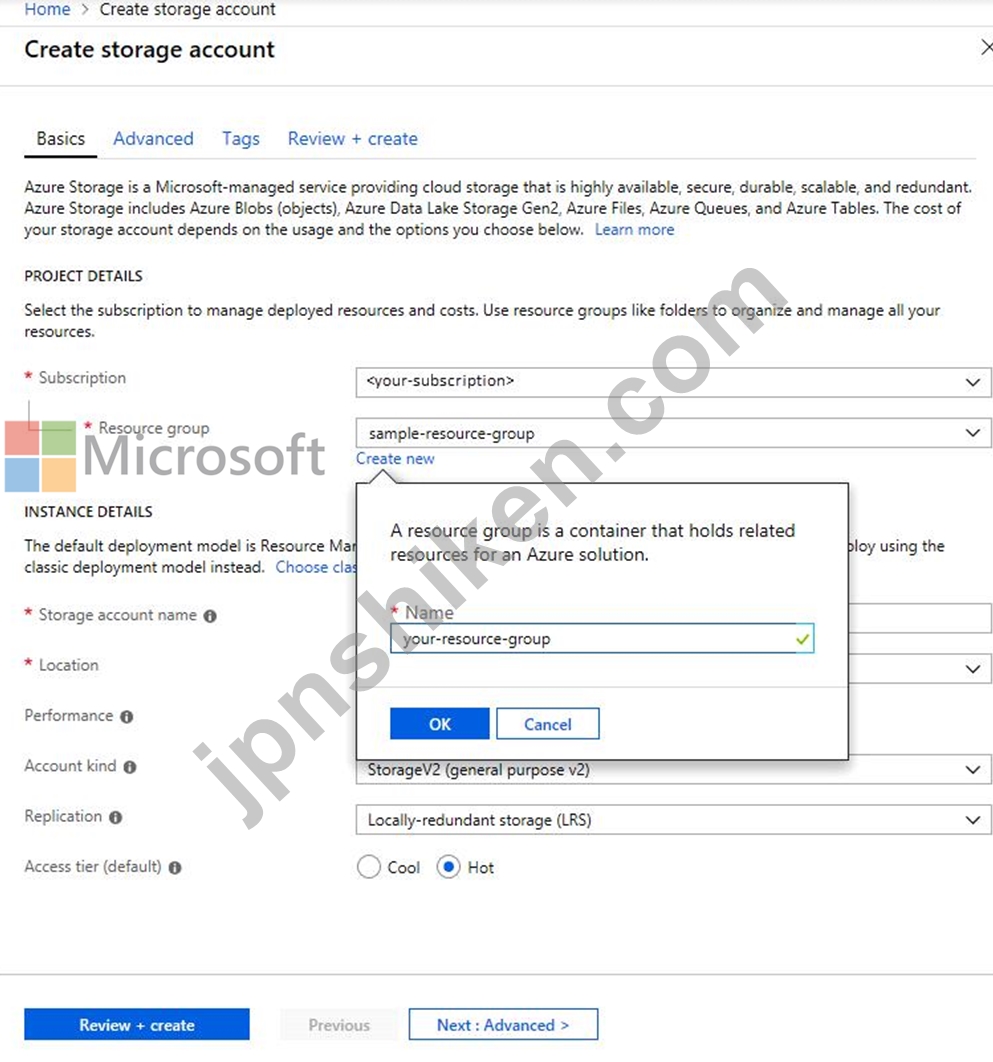Click info icon next to Replication
The height and width of the screenshot is (1062, 993).
(x=116, y=817)
